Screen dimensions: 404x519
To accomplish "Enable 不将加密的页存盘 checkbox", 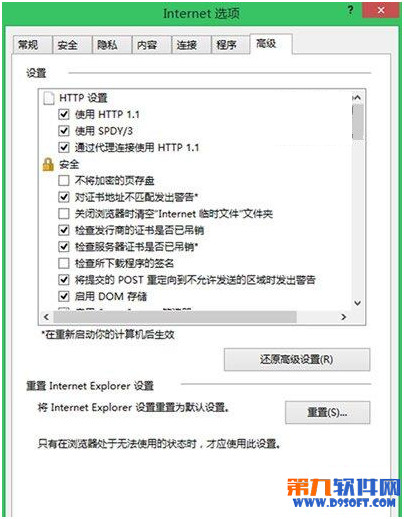I will click(64, 181).
